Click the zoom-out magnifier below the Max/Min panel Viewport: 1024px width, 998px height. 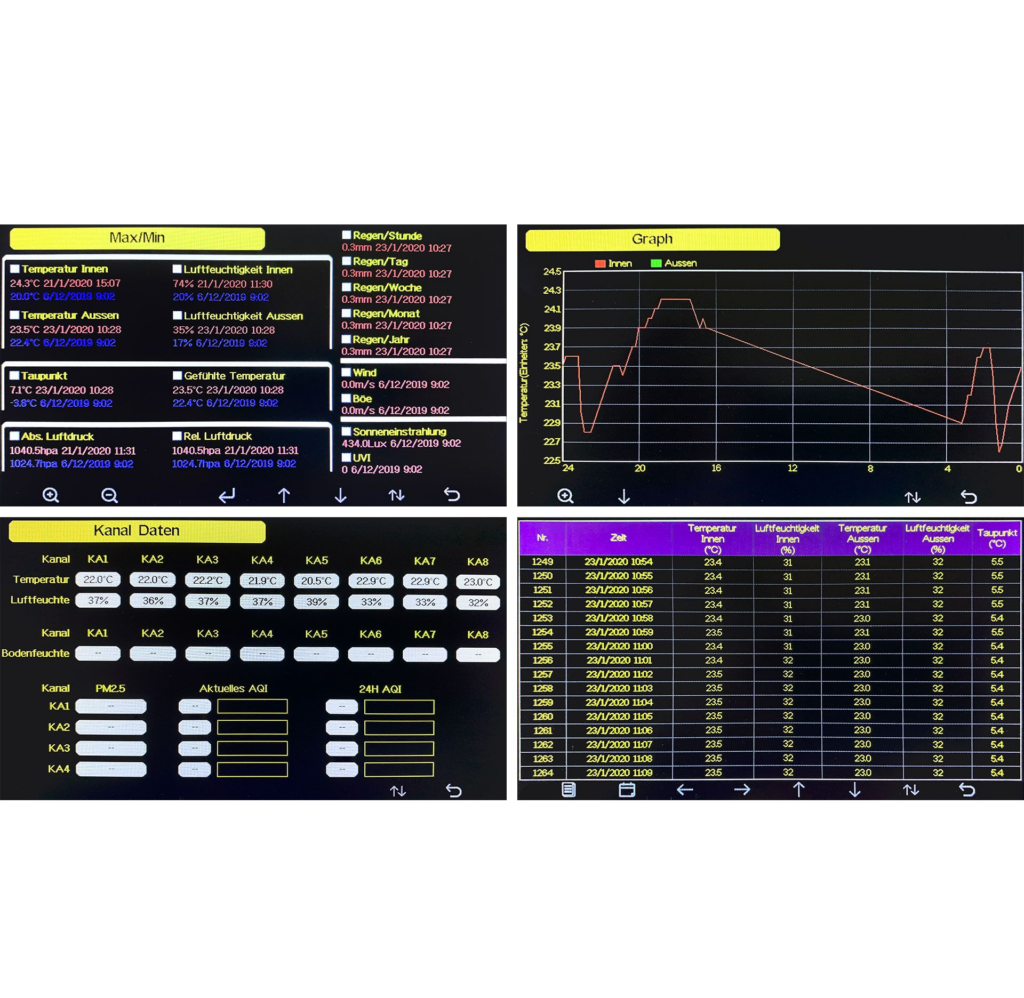(110, 495)
